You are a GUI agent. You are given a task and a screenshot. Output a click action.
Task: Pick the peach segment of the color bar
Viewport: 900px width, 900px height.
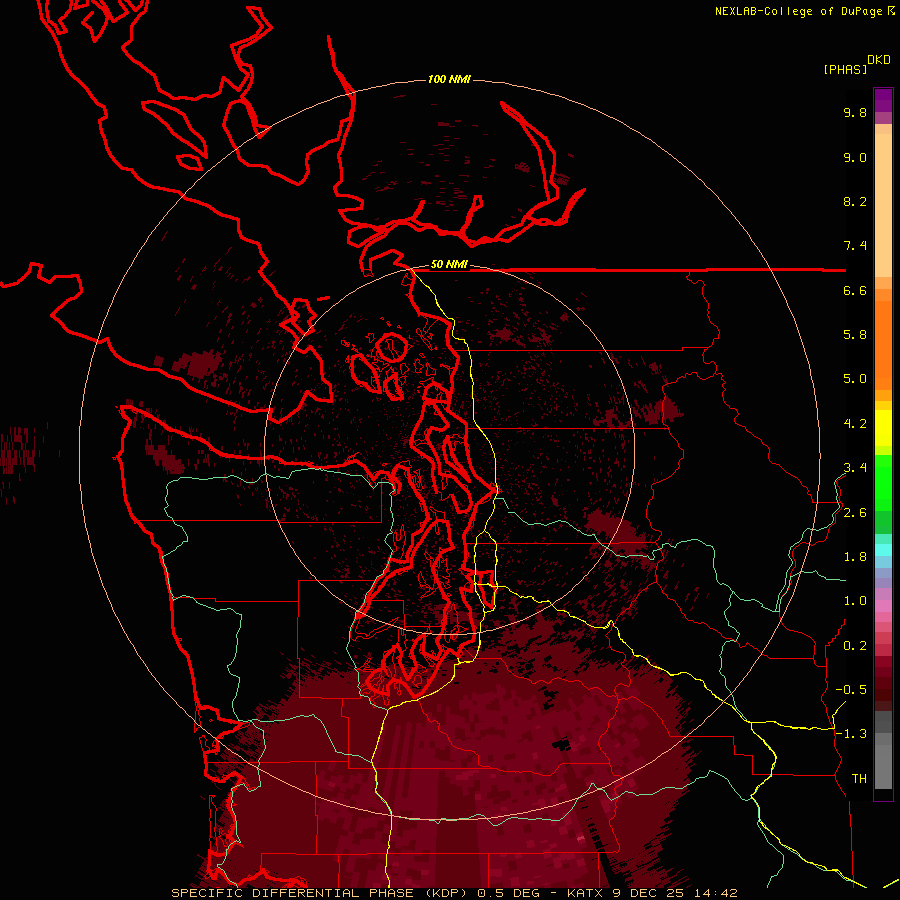pyautogui.click(x=883, y=201)
